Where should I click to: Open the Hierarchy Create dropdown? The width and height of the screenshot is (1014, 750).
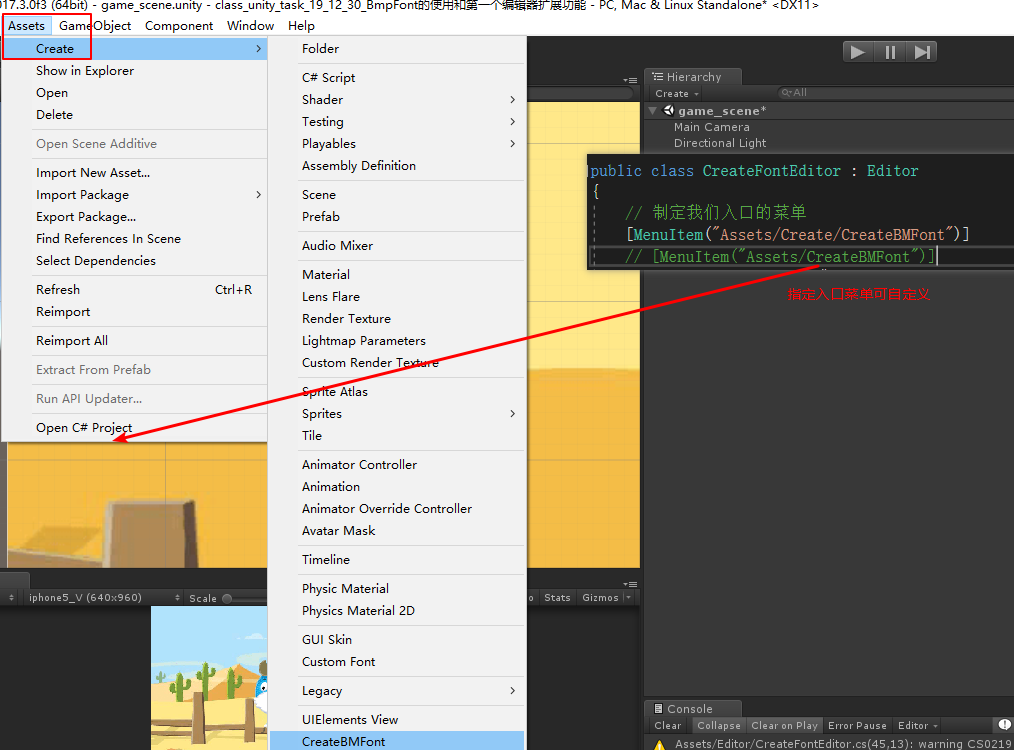(x=677, y=93)
